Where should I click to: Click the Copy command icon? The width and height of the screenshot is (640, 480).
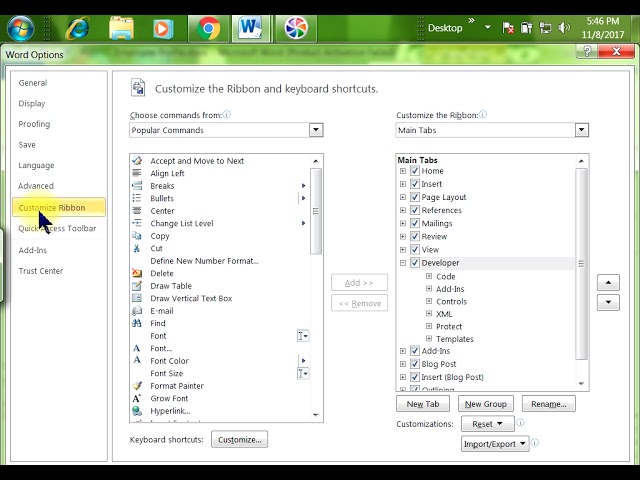(137, 236)
